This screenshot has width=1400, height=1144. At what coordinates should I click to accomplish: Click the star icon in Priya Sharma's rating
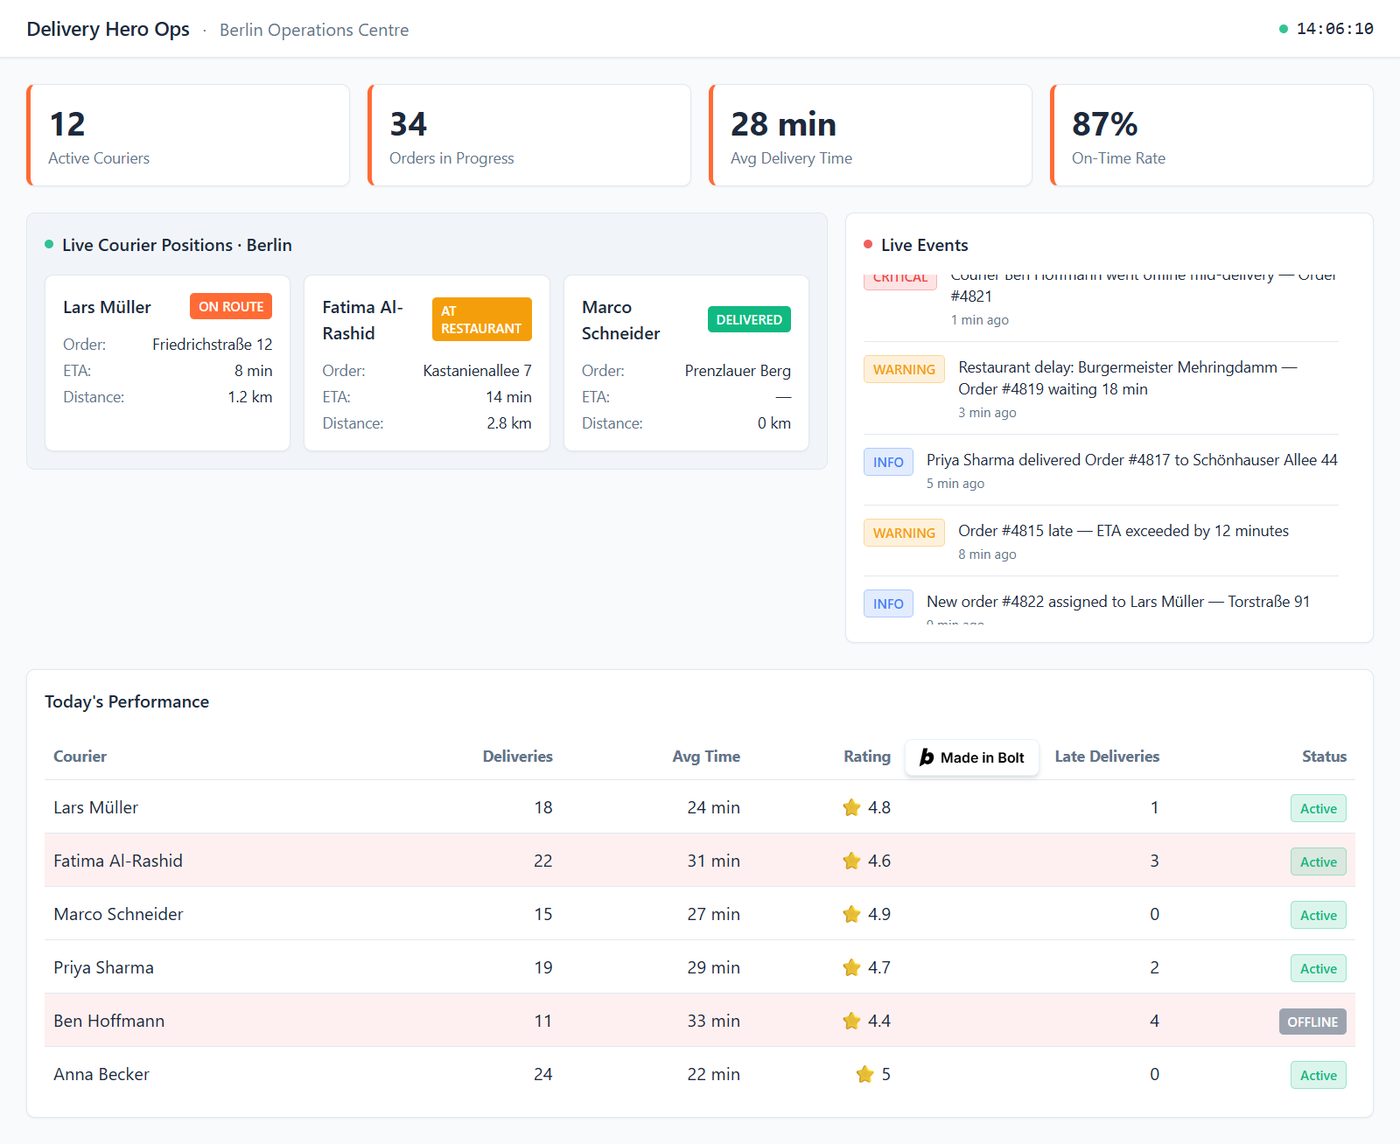coord(851,967)
